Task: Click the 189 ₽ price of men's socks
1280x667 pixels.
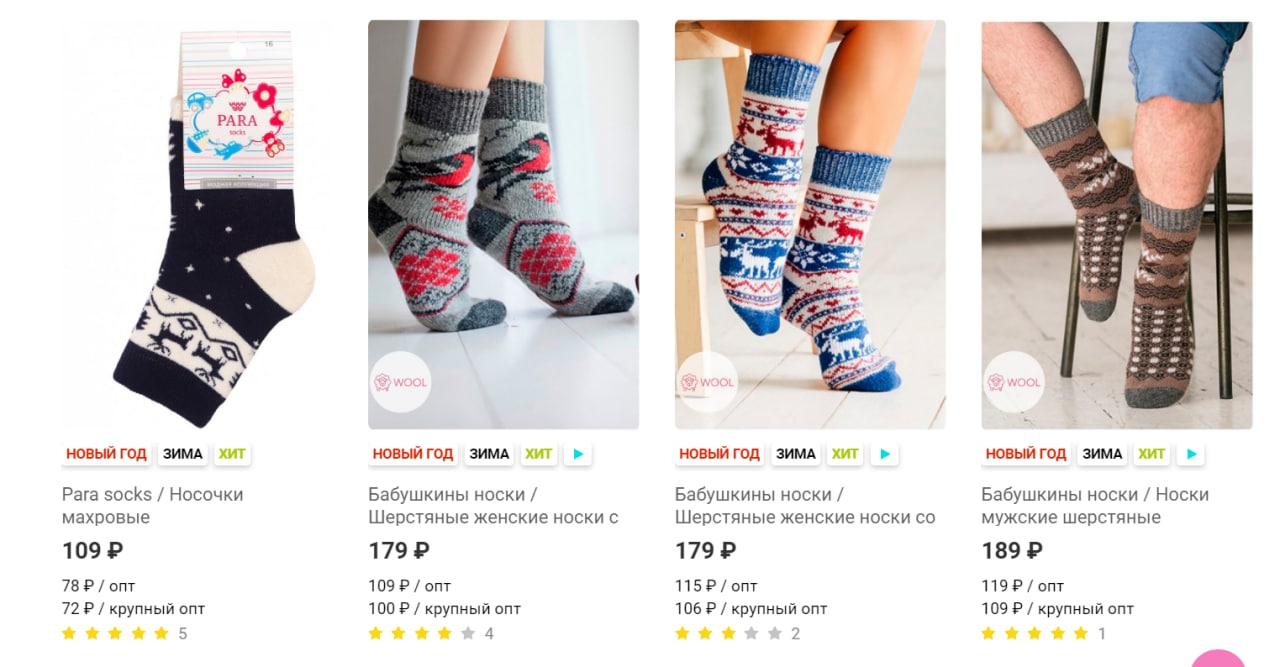Action: coord(1012,551)
